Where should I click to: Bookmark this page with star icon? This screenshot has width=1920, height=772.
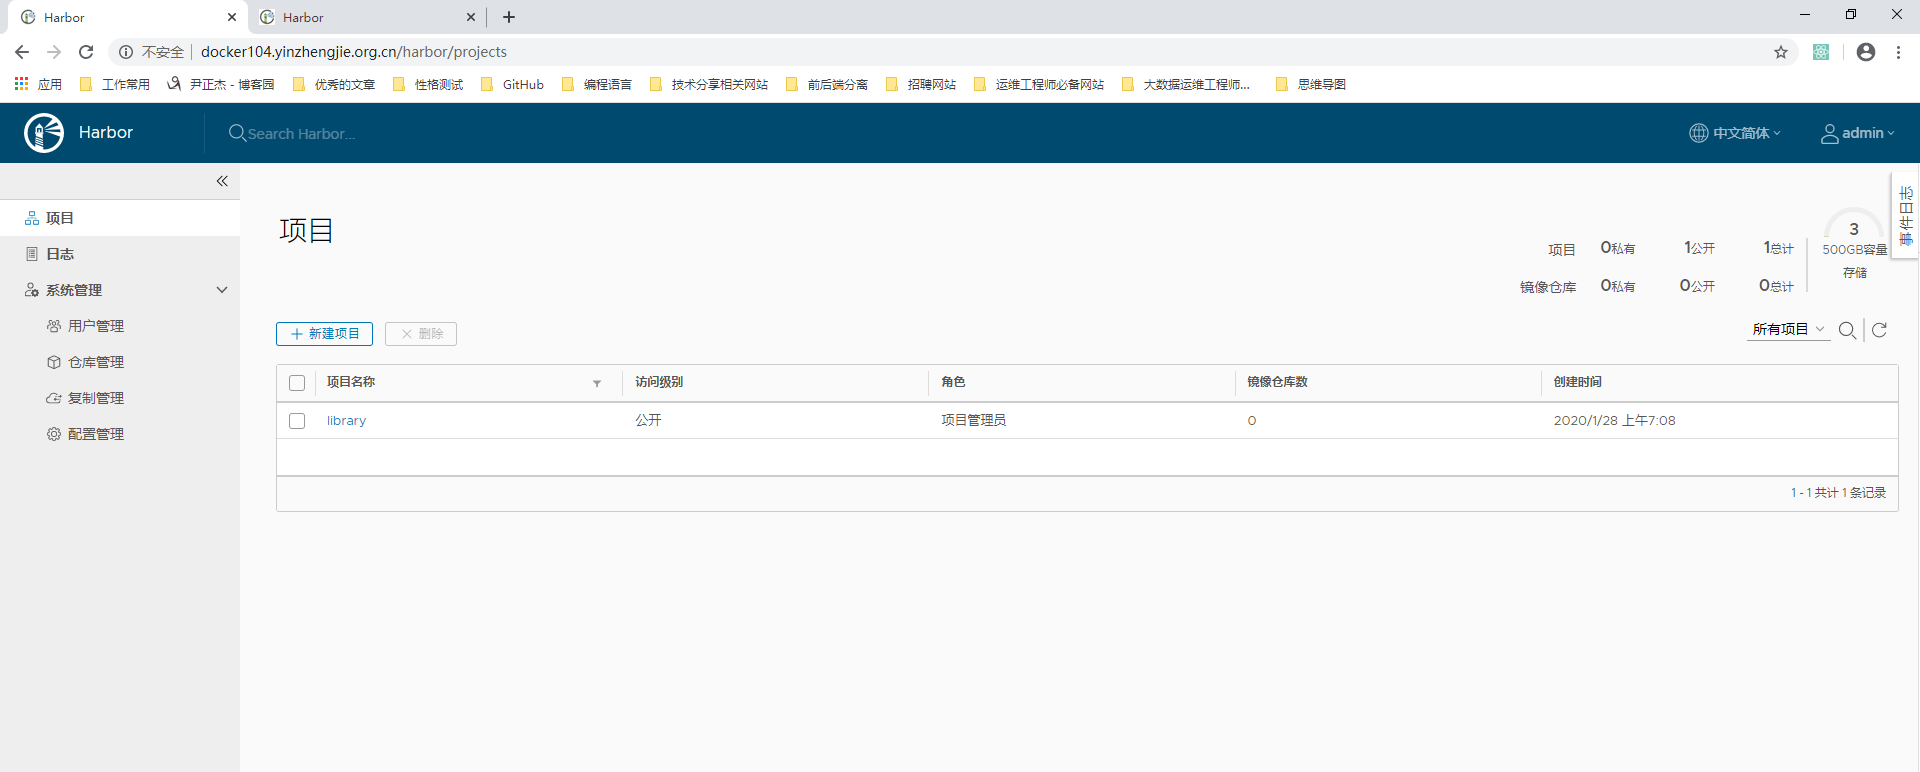pos(1781,52)
